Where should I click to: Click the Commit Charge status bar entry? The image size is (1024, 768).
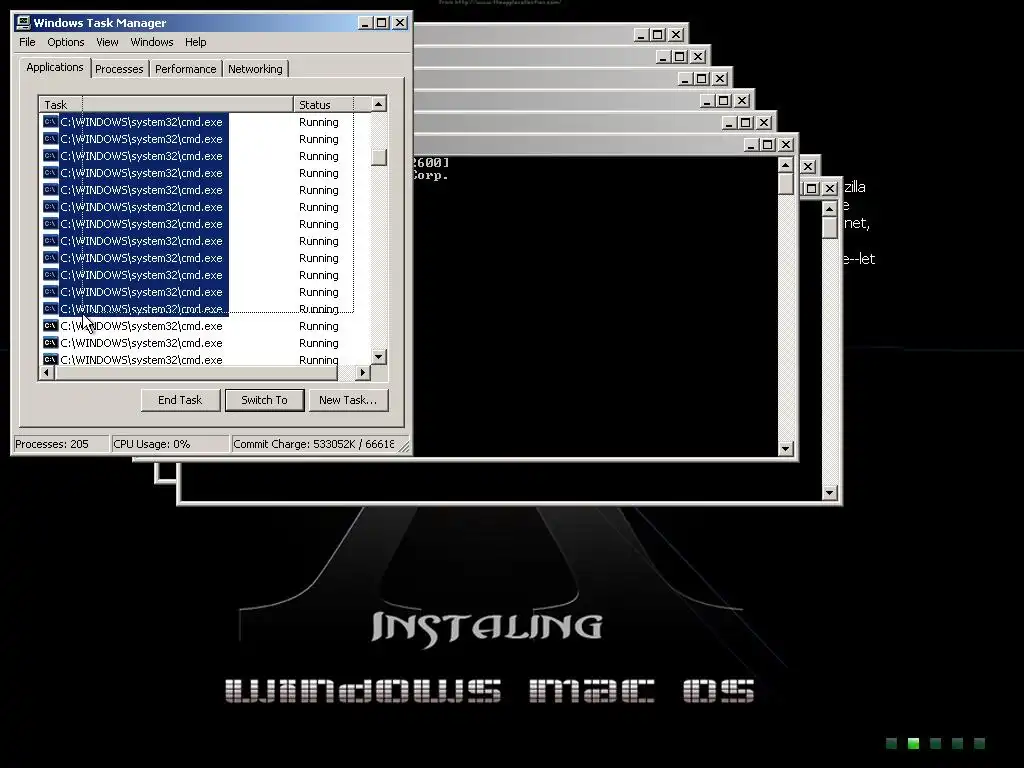pyautogui.click(x=313, y=444)
